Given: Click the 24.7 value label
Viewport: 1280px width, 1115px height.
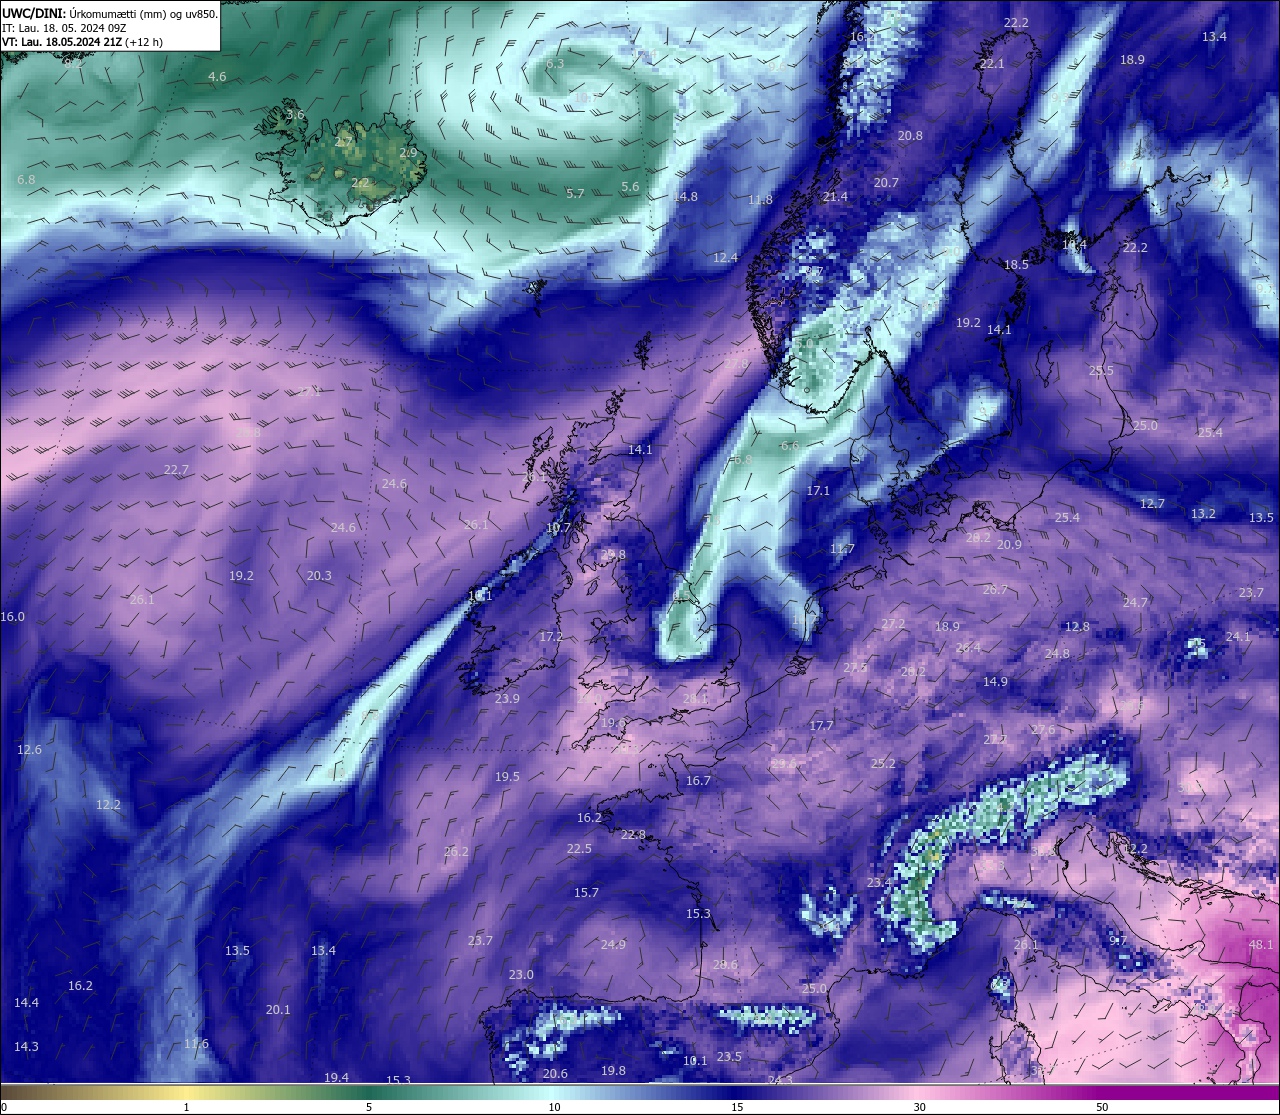Looking at the screenshot, I should (x=1135, y=603).
